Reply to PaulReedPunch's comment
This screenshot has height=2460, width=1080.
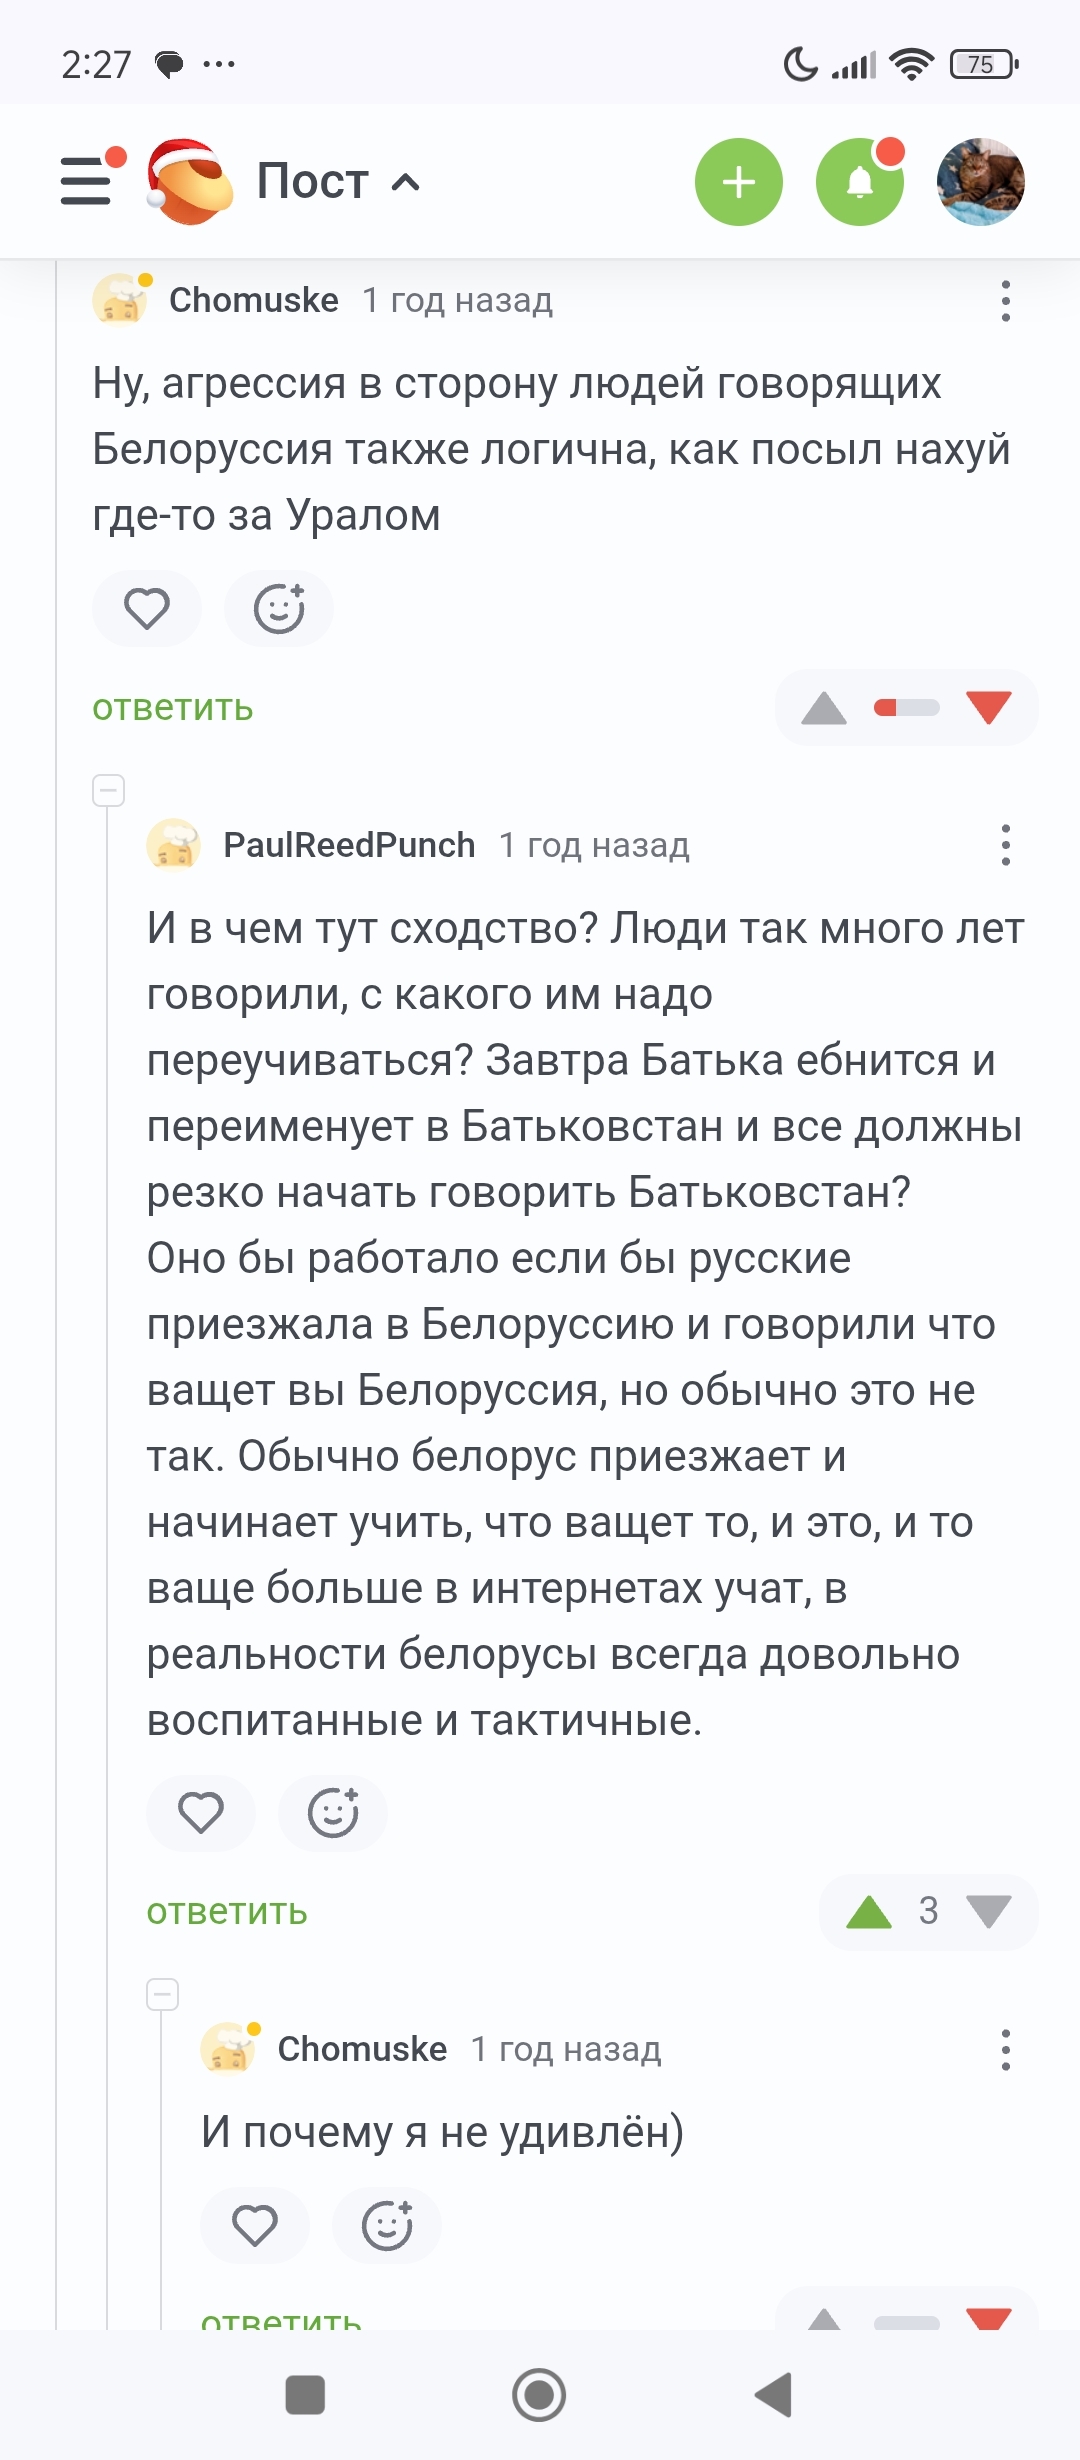pyautogui.click(x=227, y=1912)
